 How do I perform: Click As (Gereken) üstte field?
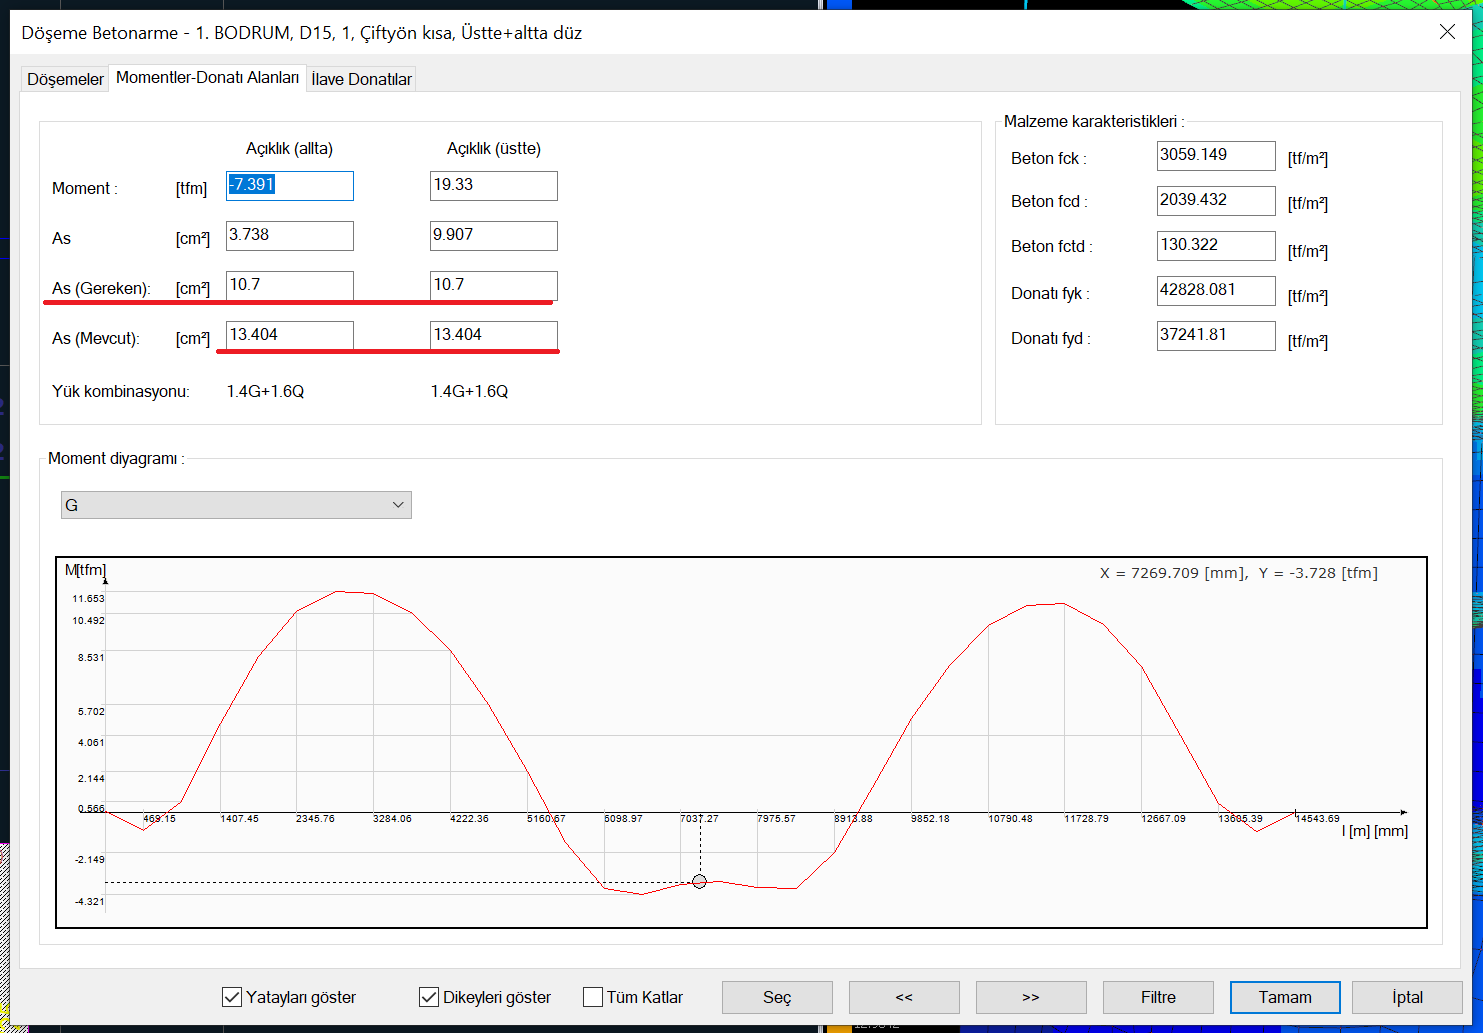coord(494,286)
